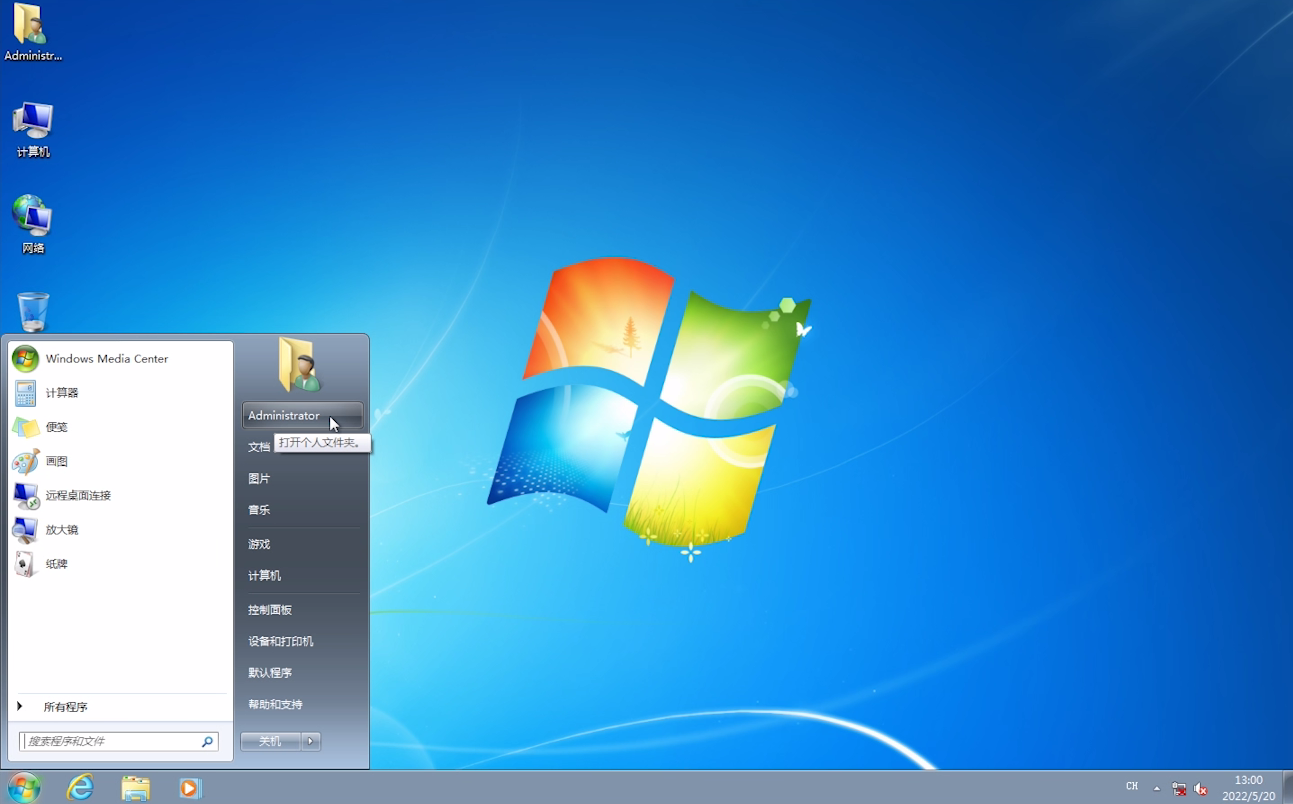
Task: Open 远程桌面连接 in Start menu
Action: pos(120,496)
